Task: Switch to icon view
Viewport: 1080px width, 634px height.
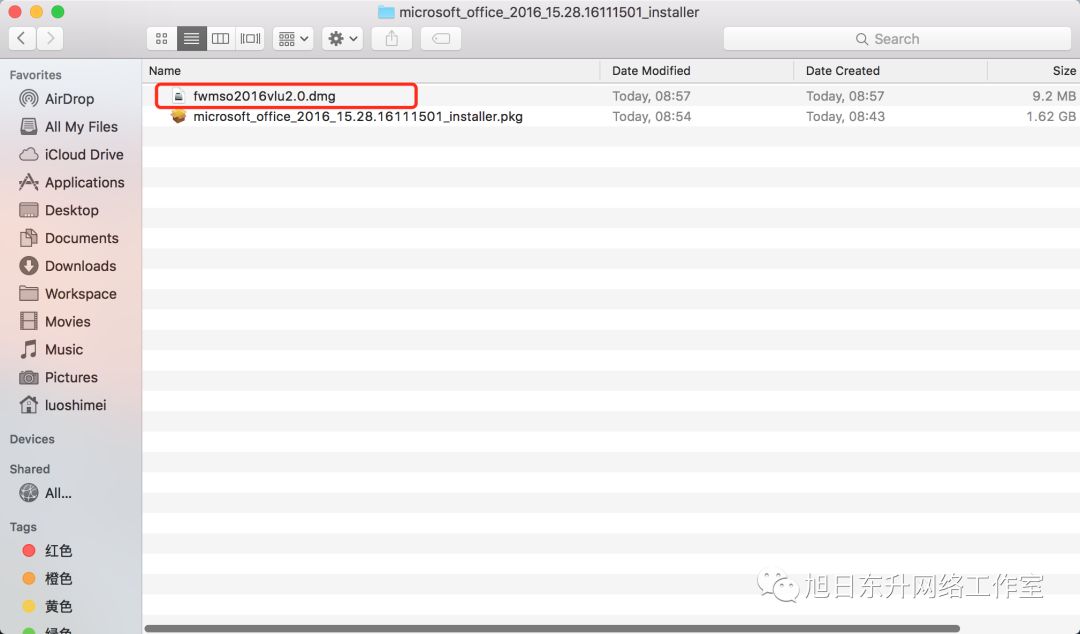Action: [x=162, y=39]
